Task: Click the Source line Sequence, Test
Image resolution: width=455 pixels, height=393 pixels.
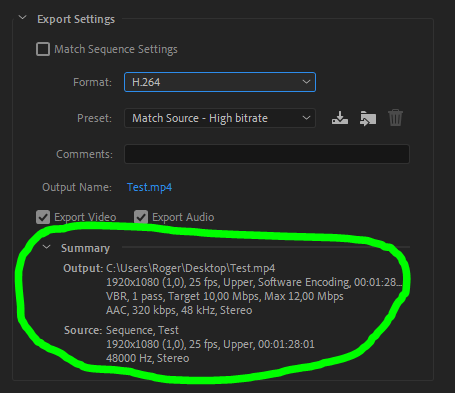Action: [x=142, y=330]
